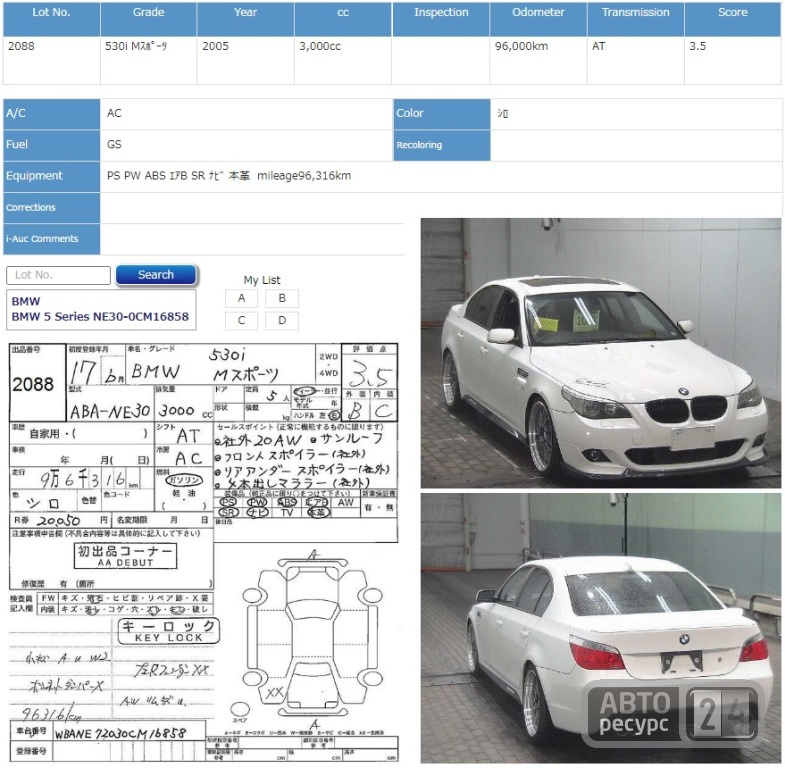This screenshot has height=768, width=785.
Task: Click the i-Auc Comments row label
Action: point(52,239)
